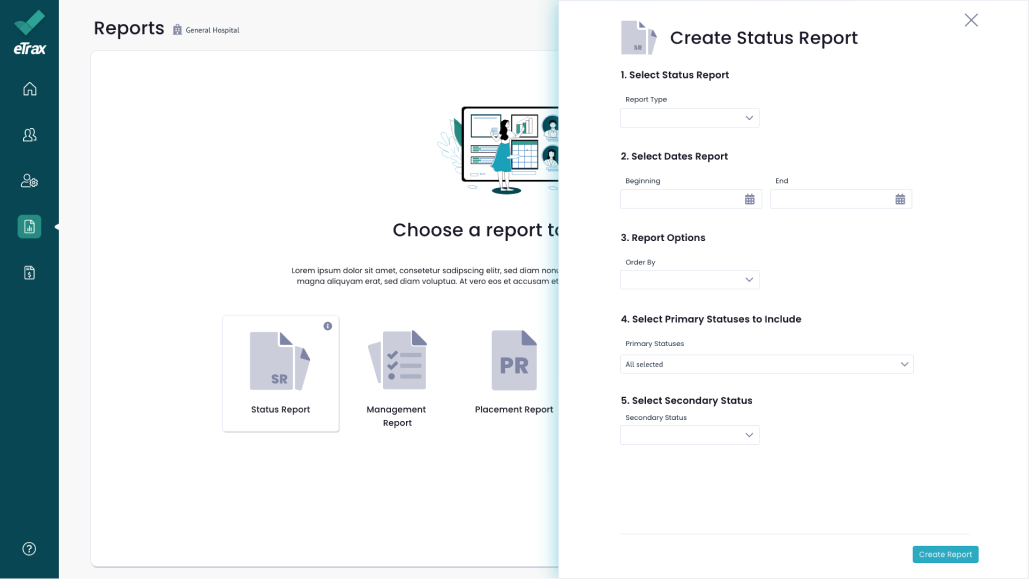Choose the Status Report card
Image resolution: width=1029 pixels, height=579 pixels.
pos(281,373)
